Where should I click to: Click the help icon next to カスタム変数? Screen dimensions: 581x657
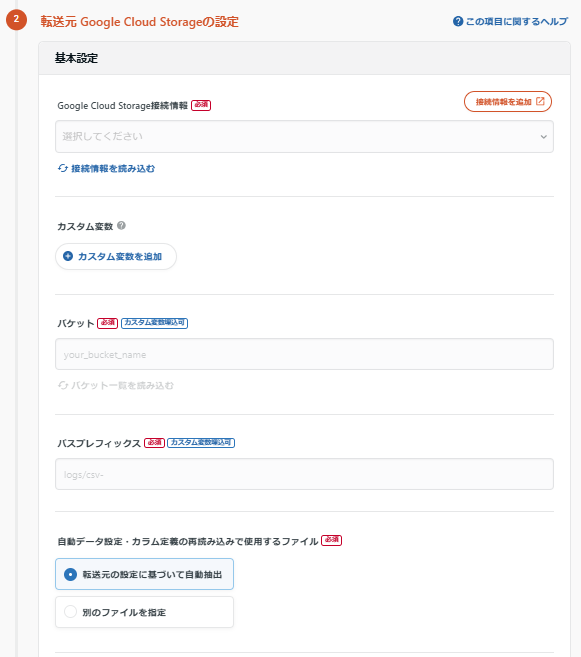[121, 225]
